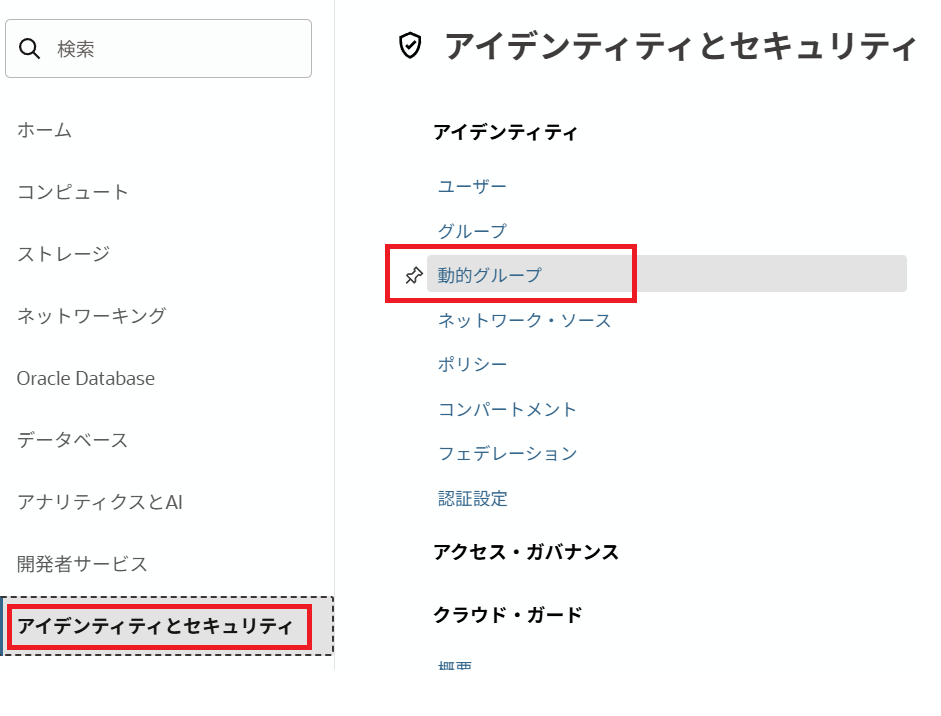Viewport: 941px width, 716px height.
Task: Select コンピュート in the left menu
Action: point(73,192)
